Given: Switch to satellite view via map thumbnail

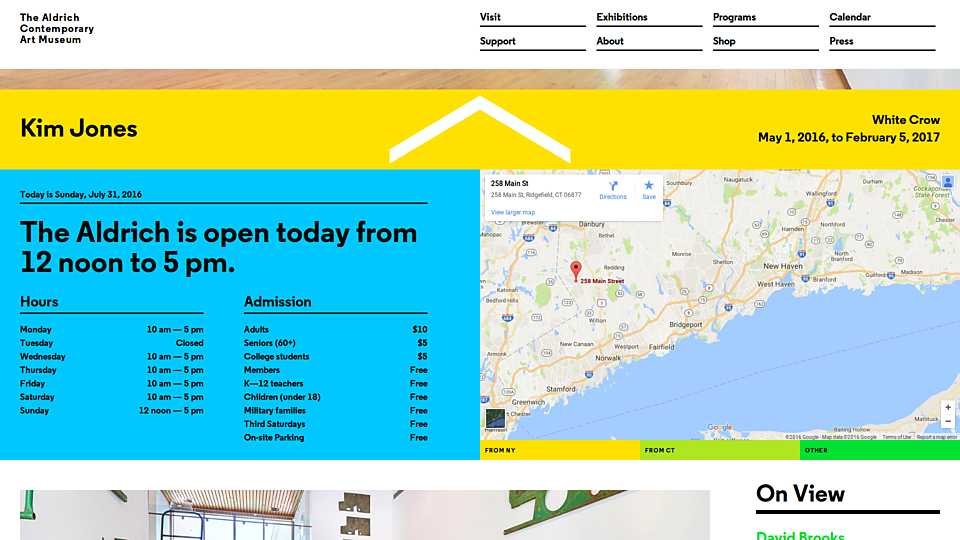Looking at the screenshot, I should (x=496, y=419).
